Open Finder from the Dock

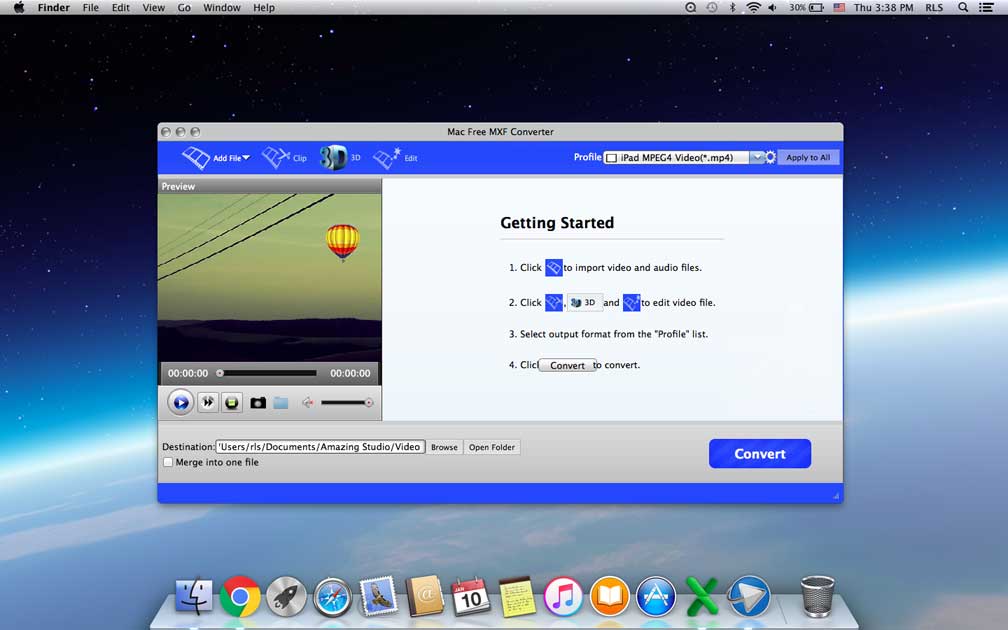pyautogui.click(x=194, y=597)
